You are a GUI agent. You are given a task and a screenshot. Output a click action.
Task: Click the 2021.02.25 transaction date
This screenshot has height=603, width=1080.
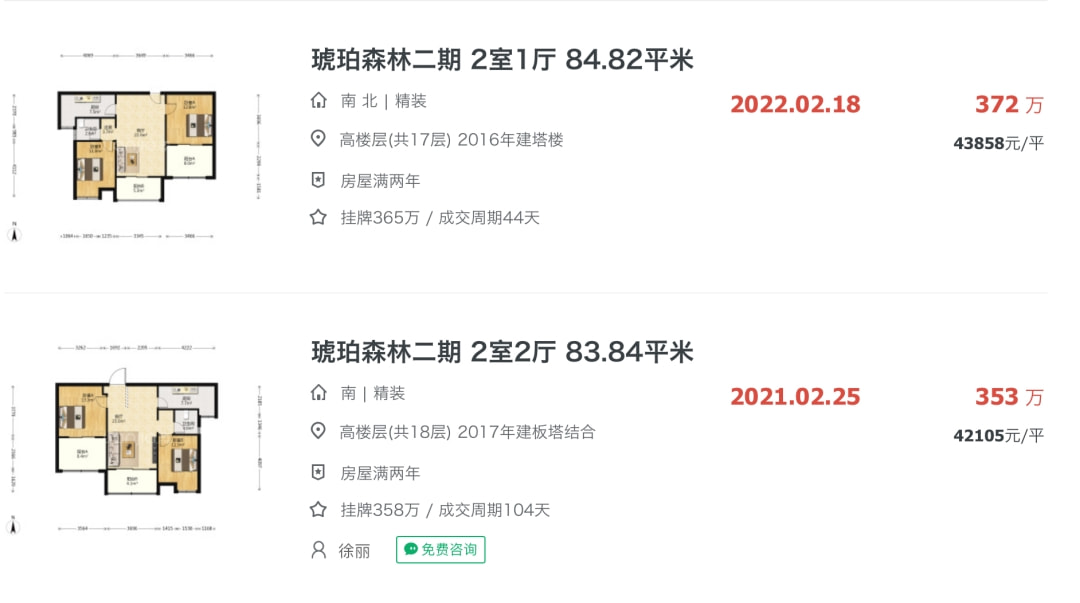tap(796, 396)
